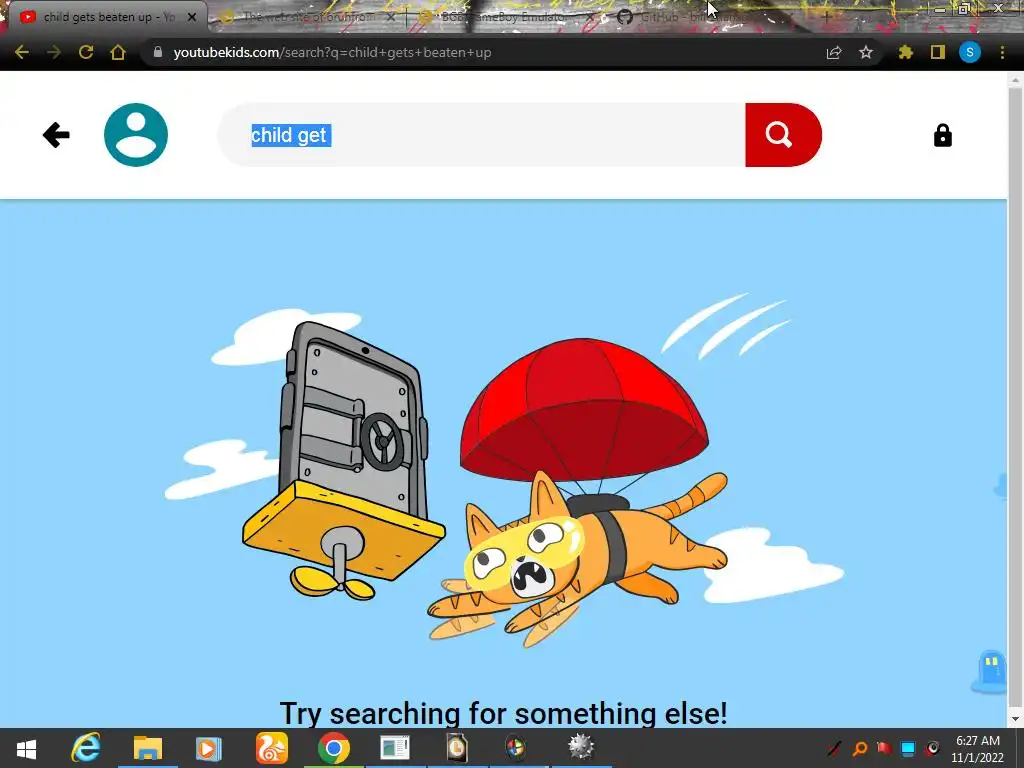
Task: Go back with the browser back arrow
Action: tap(22, 52)
